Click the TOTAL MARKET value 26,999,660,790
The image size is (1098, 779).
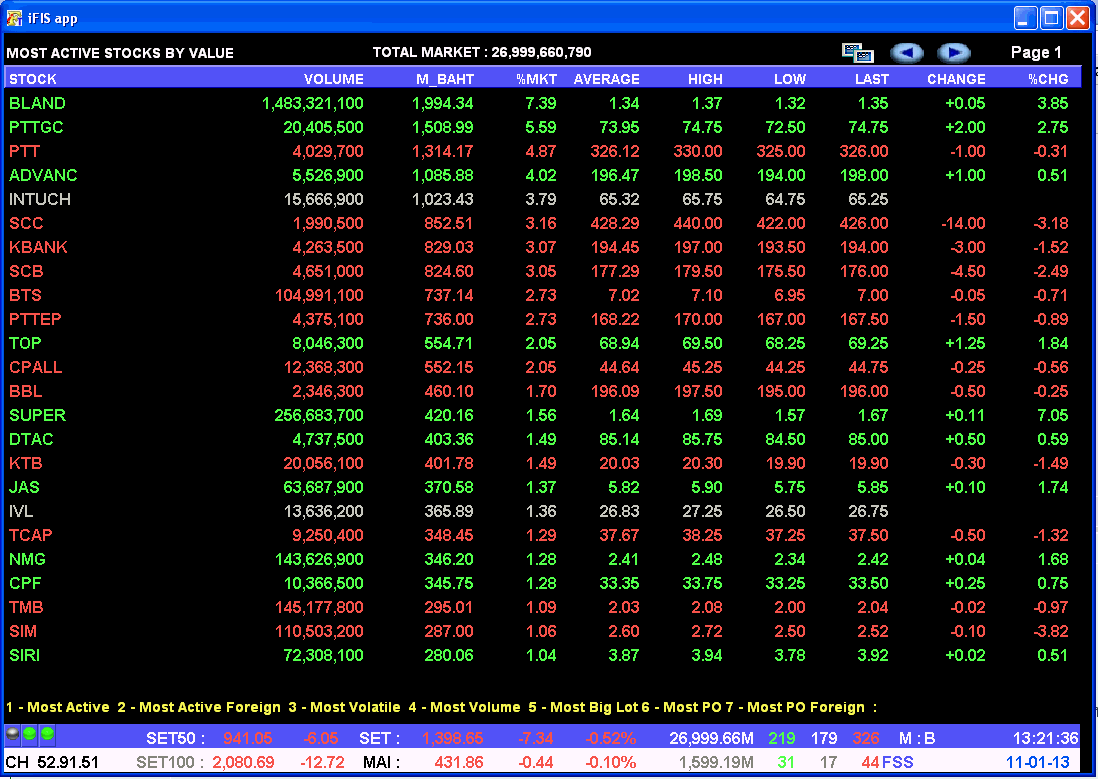click(541, 53)
